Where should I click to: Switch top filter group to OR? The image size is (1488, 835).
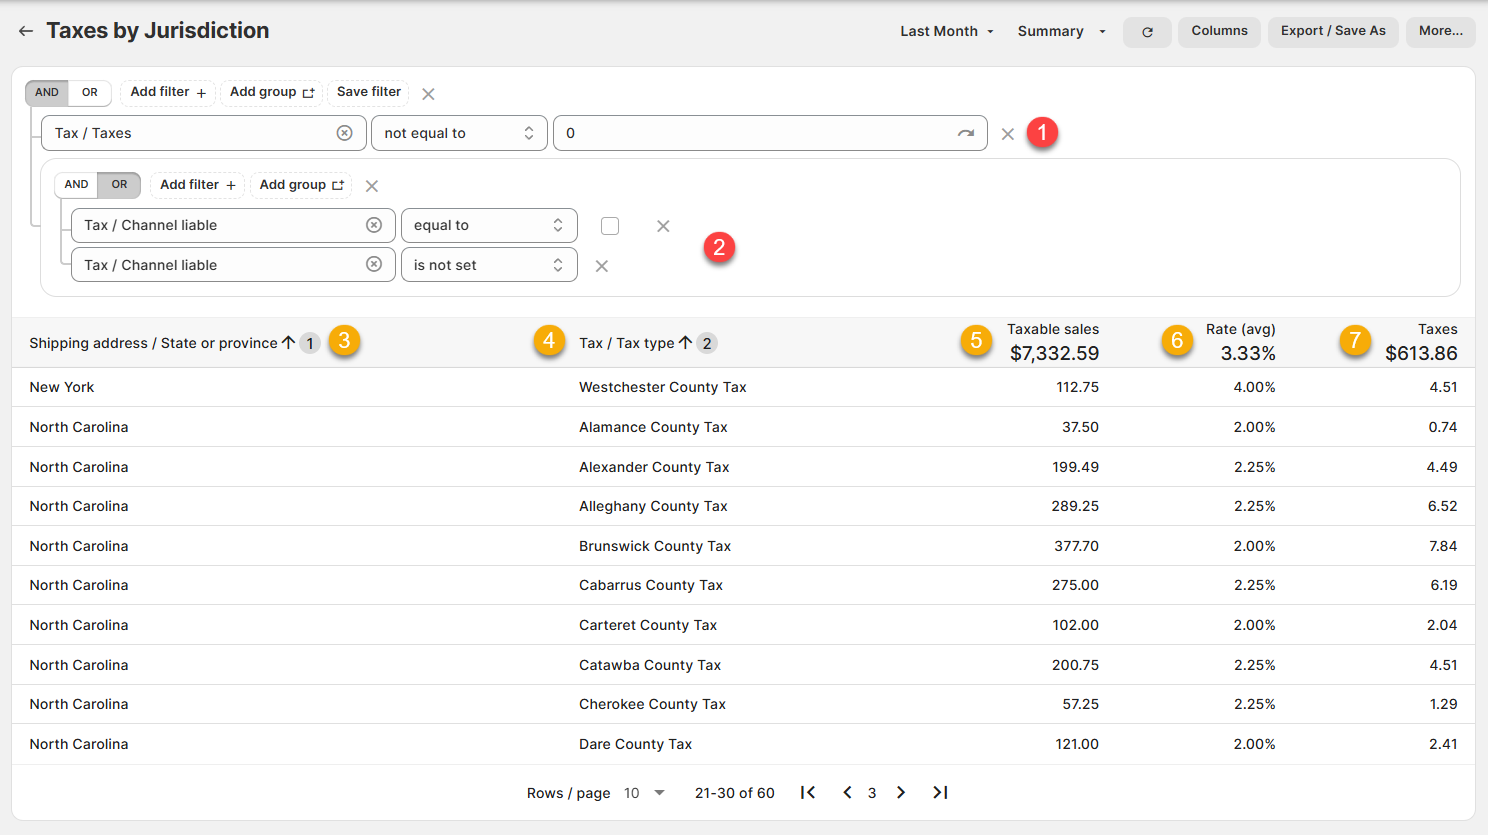[90, 93]
